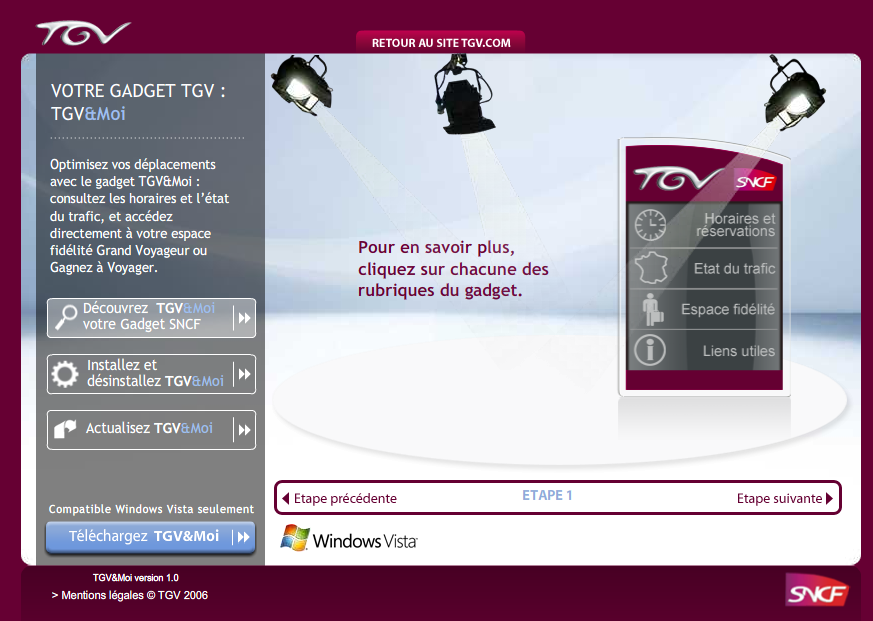The height and width of the screenshot is (621, 873).
Task: Click the clock icon for Horaires
Action: [650, 225]
